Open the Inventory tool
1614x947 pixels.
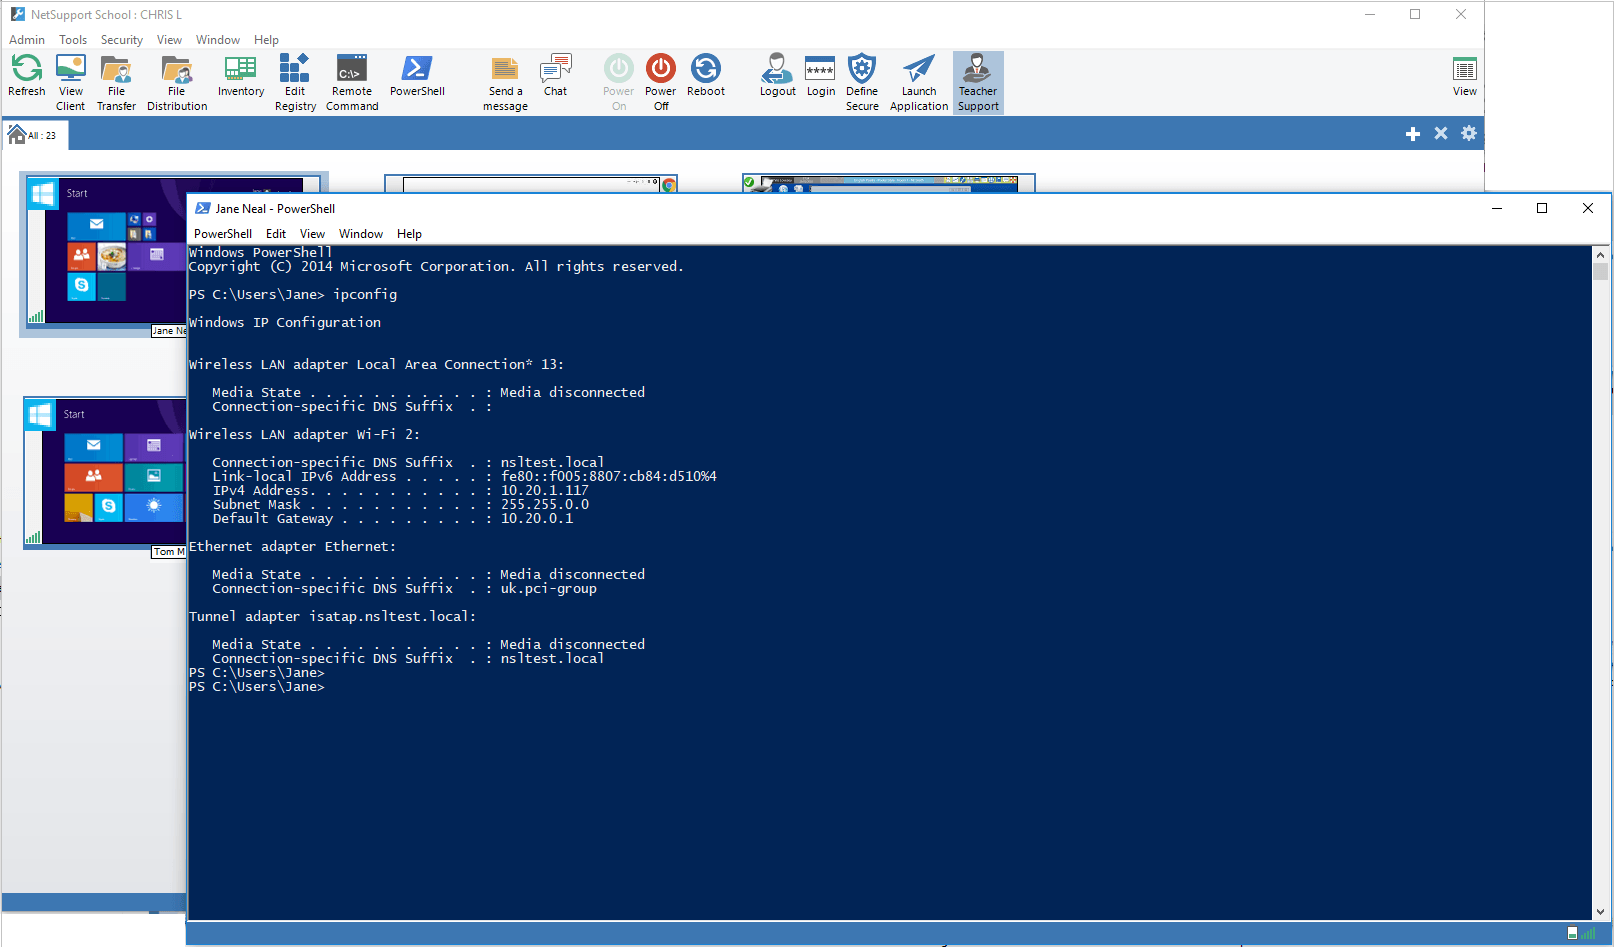[241, 76]
